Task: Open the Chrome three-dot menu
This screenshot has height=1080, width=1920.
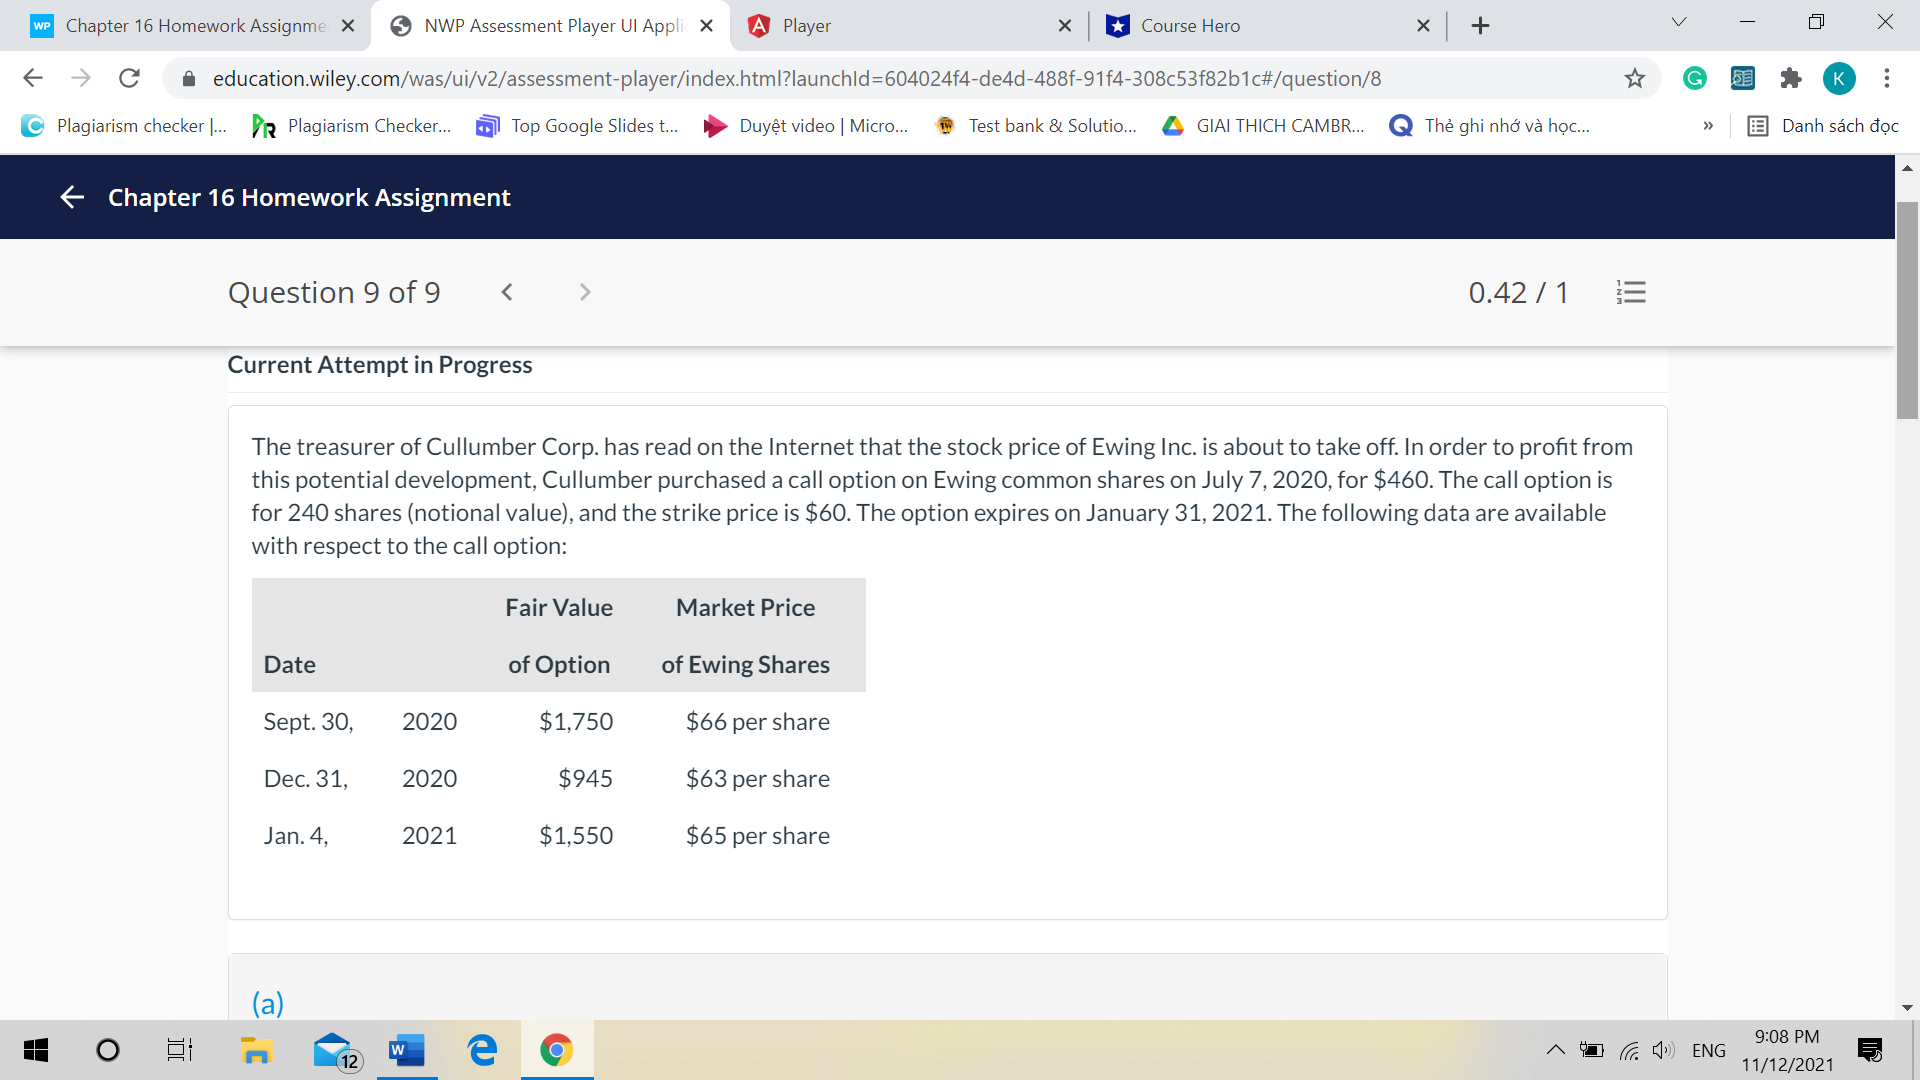Action: (x=1887, y=78)
